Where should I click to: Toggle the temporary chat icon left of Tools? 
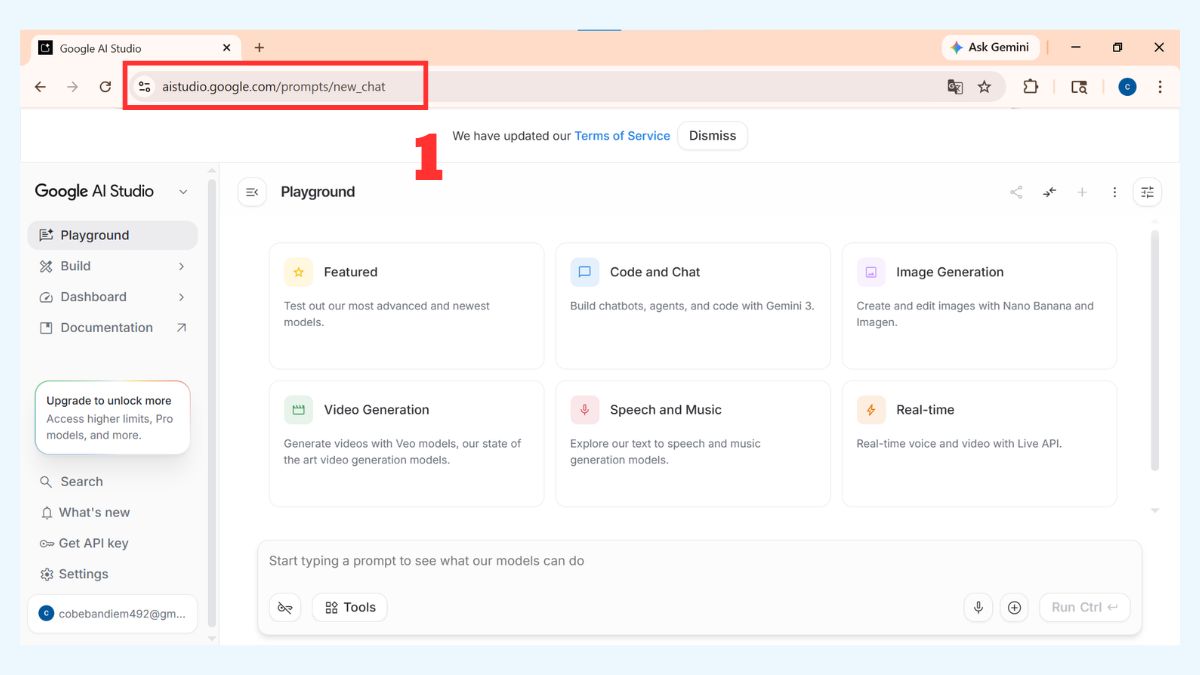point(285,607)
